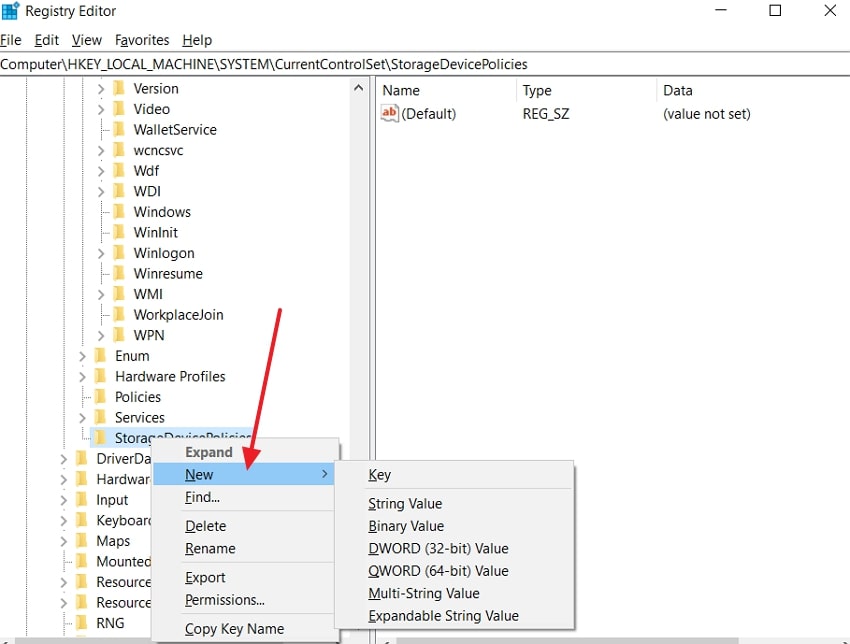Click the registry path address bar
The height and width of the screenshot is (644, 850).
(425, 65)
